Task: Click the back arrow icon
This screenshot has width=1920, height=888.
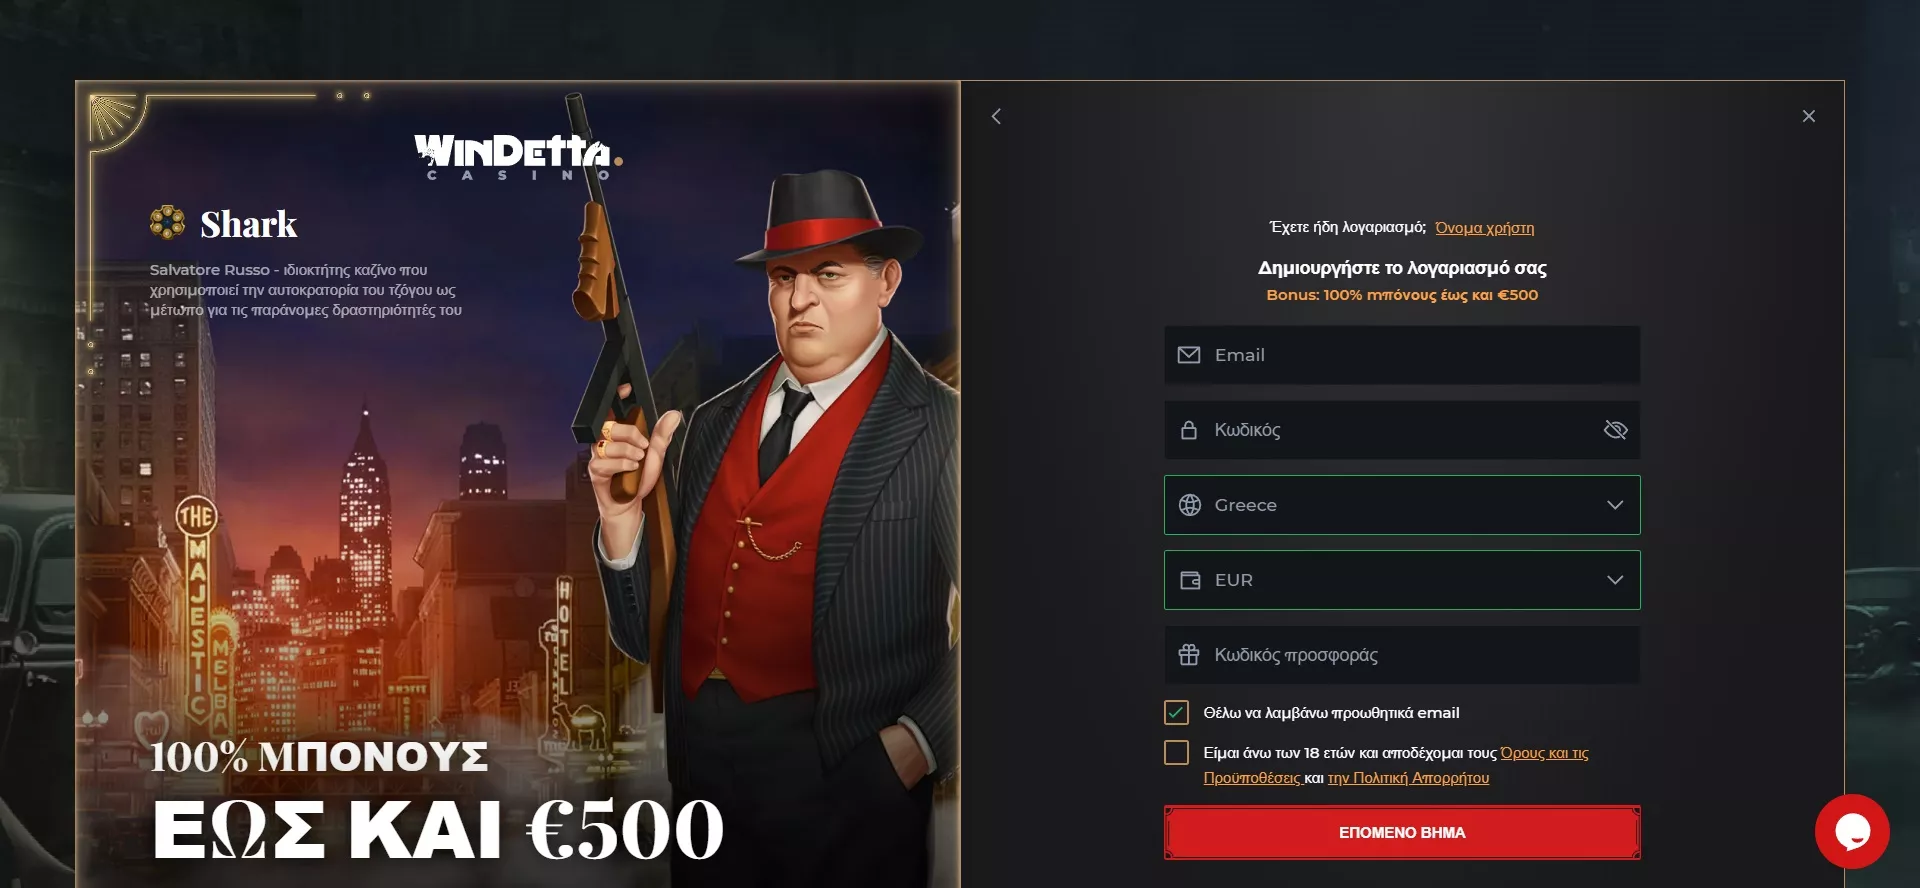Action: [996, 117]
